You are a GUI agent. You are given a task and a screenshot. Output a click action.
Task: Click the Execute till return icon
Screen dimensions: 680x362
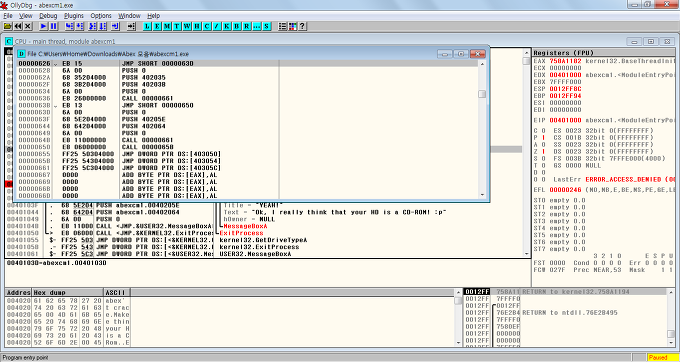click(115, 26)
